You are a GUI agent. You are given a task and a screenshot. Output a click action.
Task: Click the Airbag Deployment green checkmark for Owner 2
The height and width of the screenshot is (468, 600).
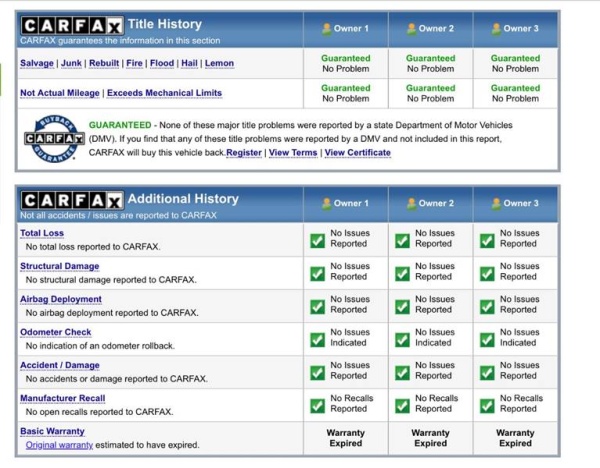pos(402,305)
